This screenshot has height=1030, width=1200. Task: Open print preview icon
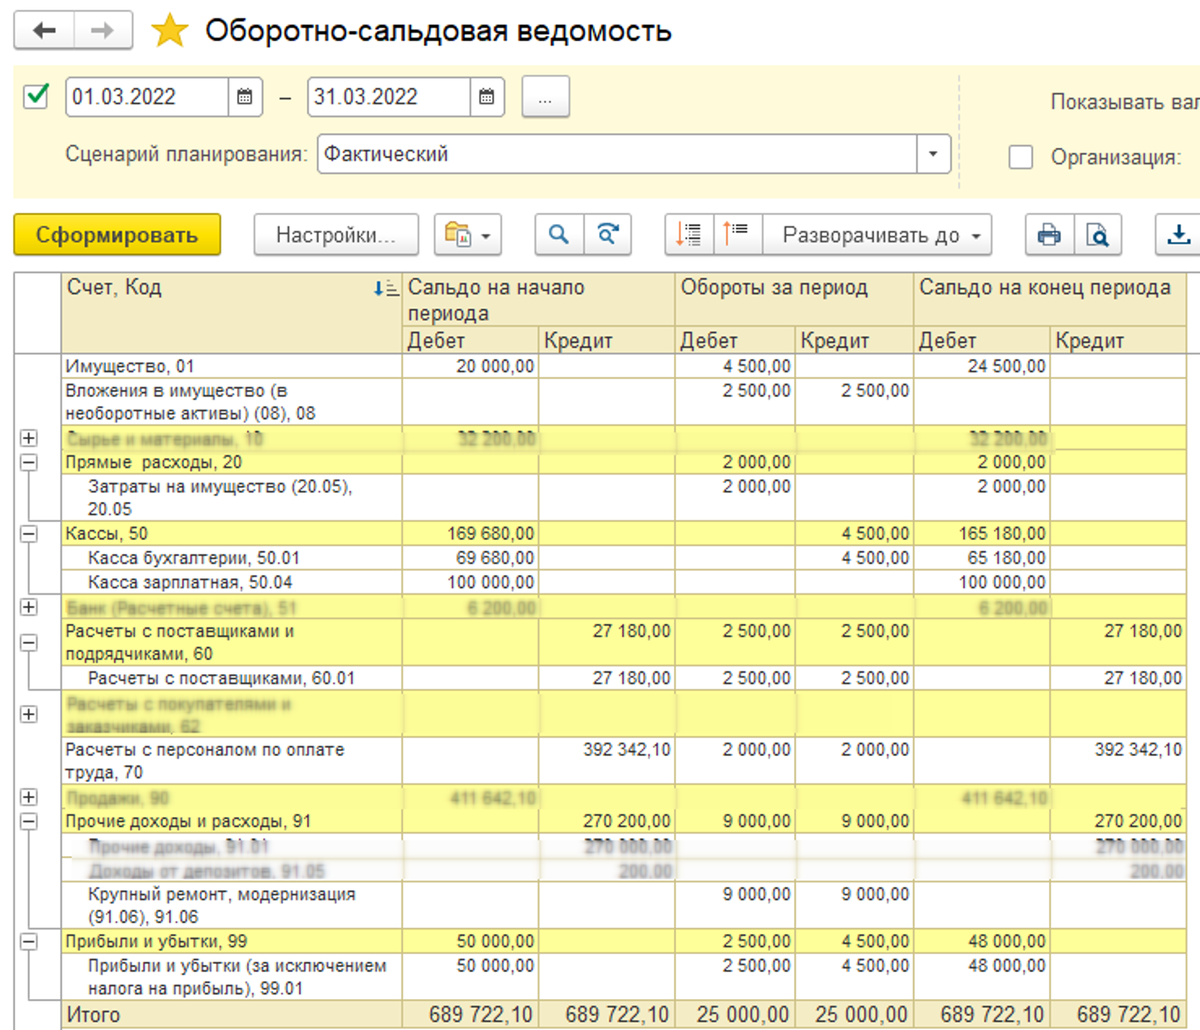click(1097, 235)
